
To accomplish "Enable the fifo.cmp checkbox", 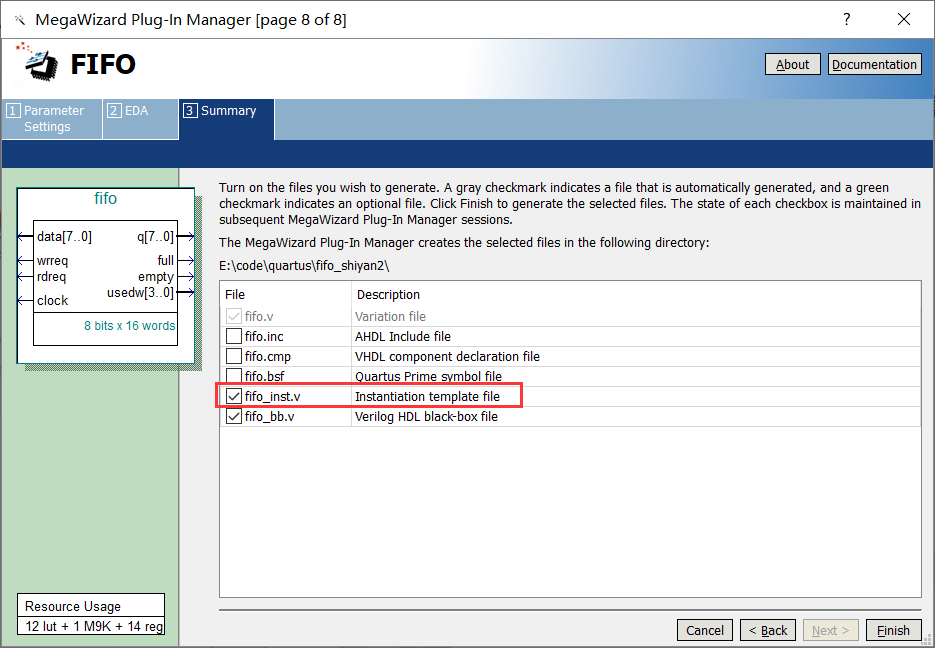I will tap(234, 356).
